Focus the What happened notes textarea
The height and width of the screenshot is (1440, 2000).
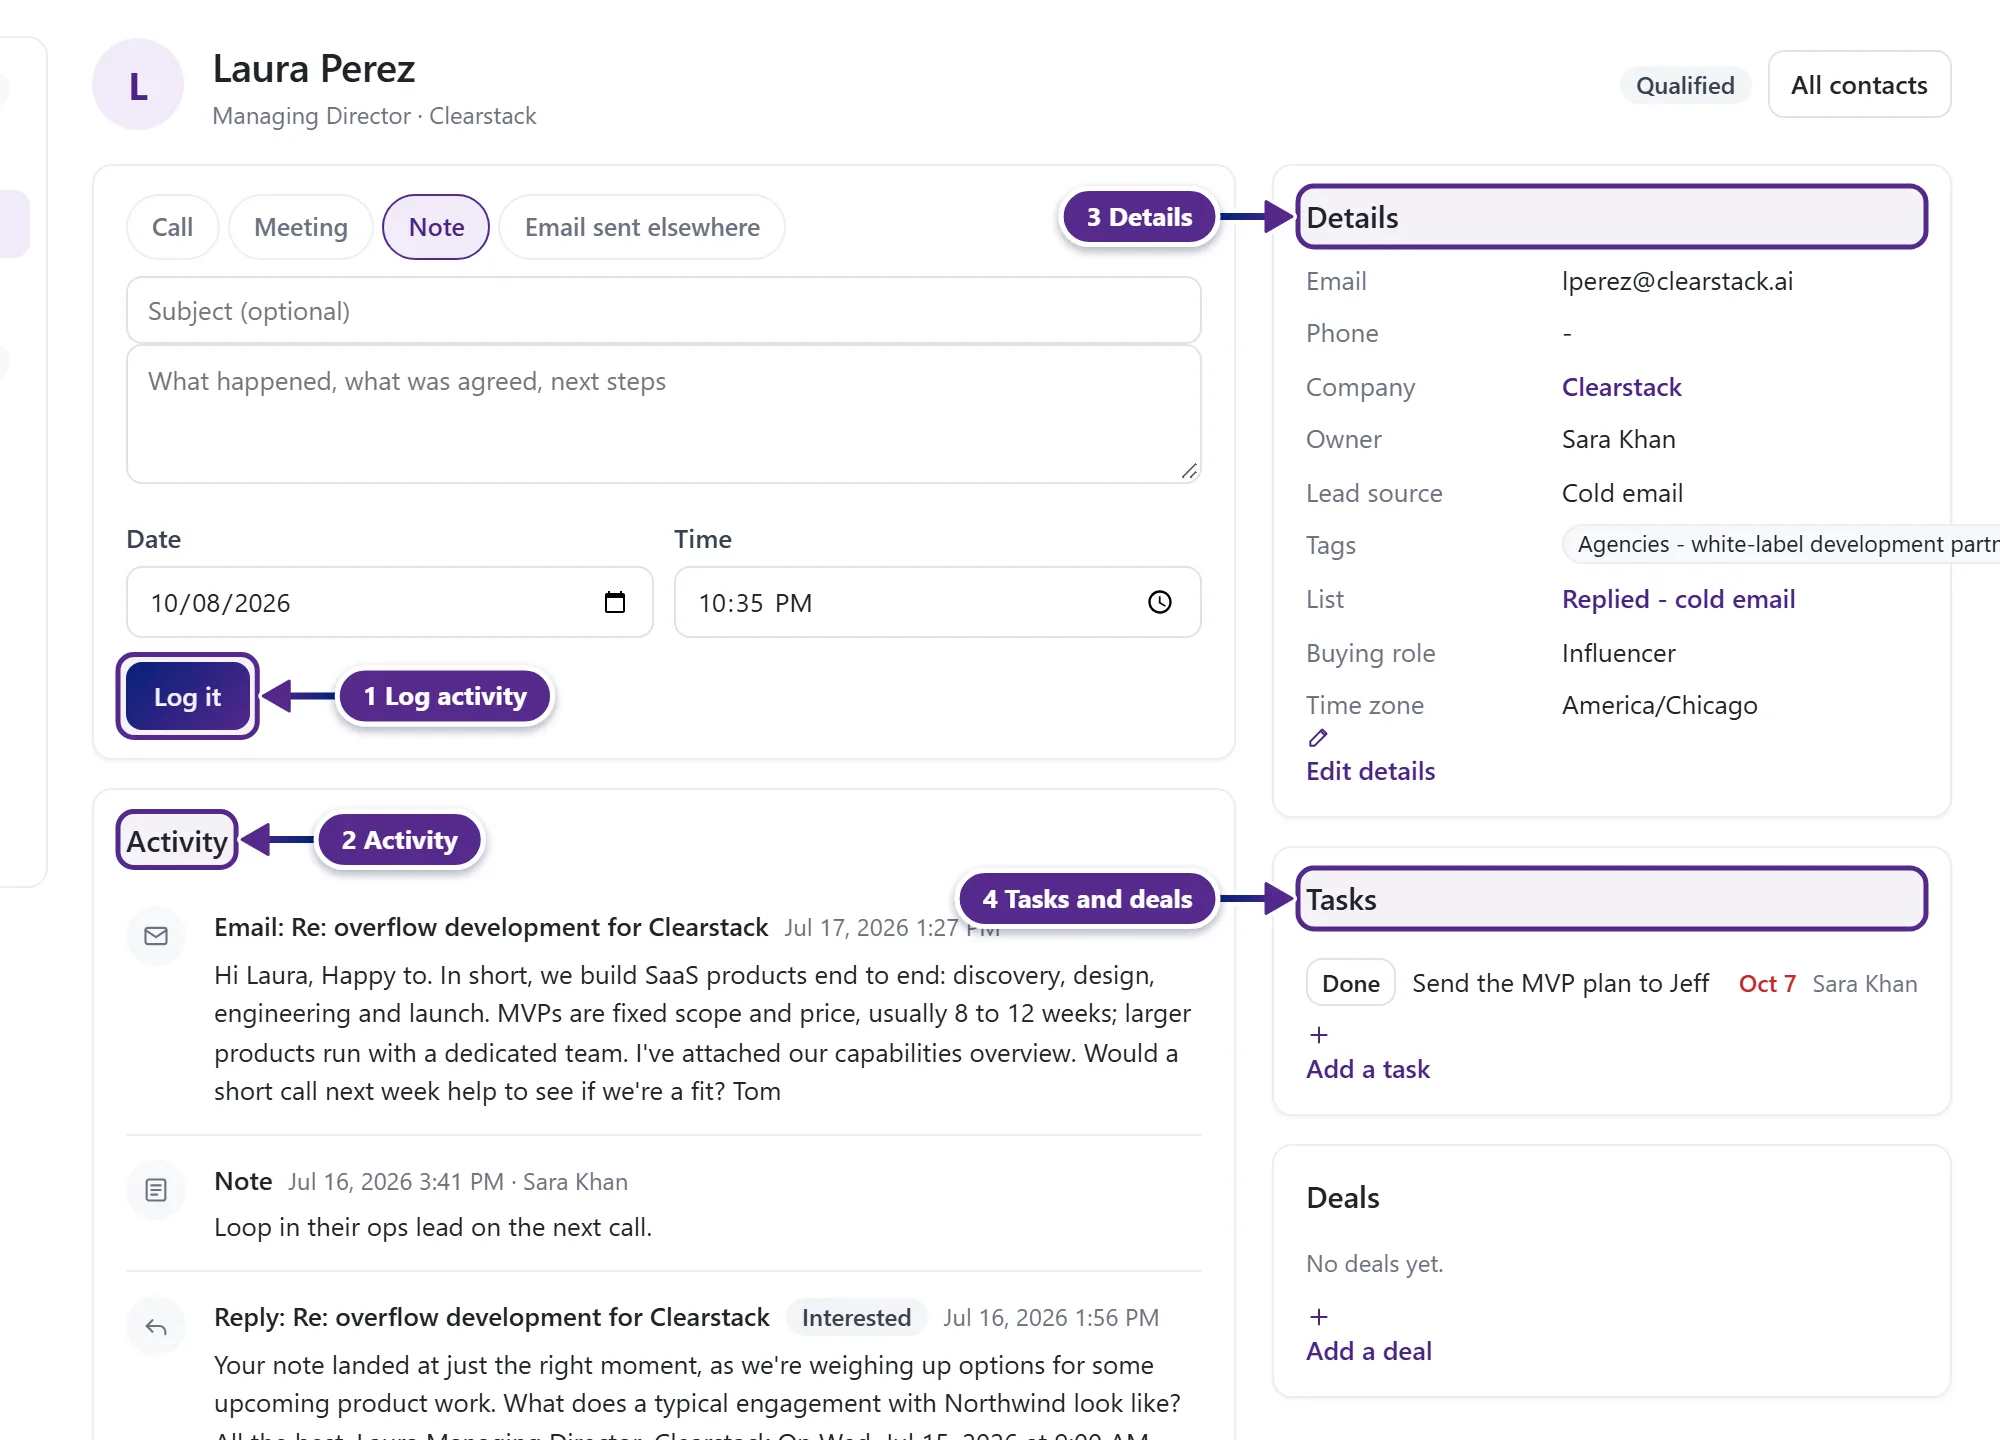[663, 414]
